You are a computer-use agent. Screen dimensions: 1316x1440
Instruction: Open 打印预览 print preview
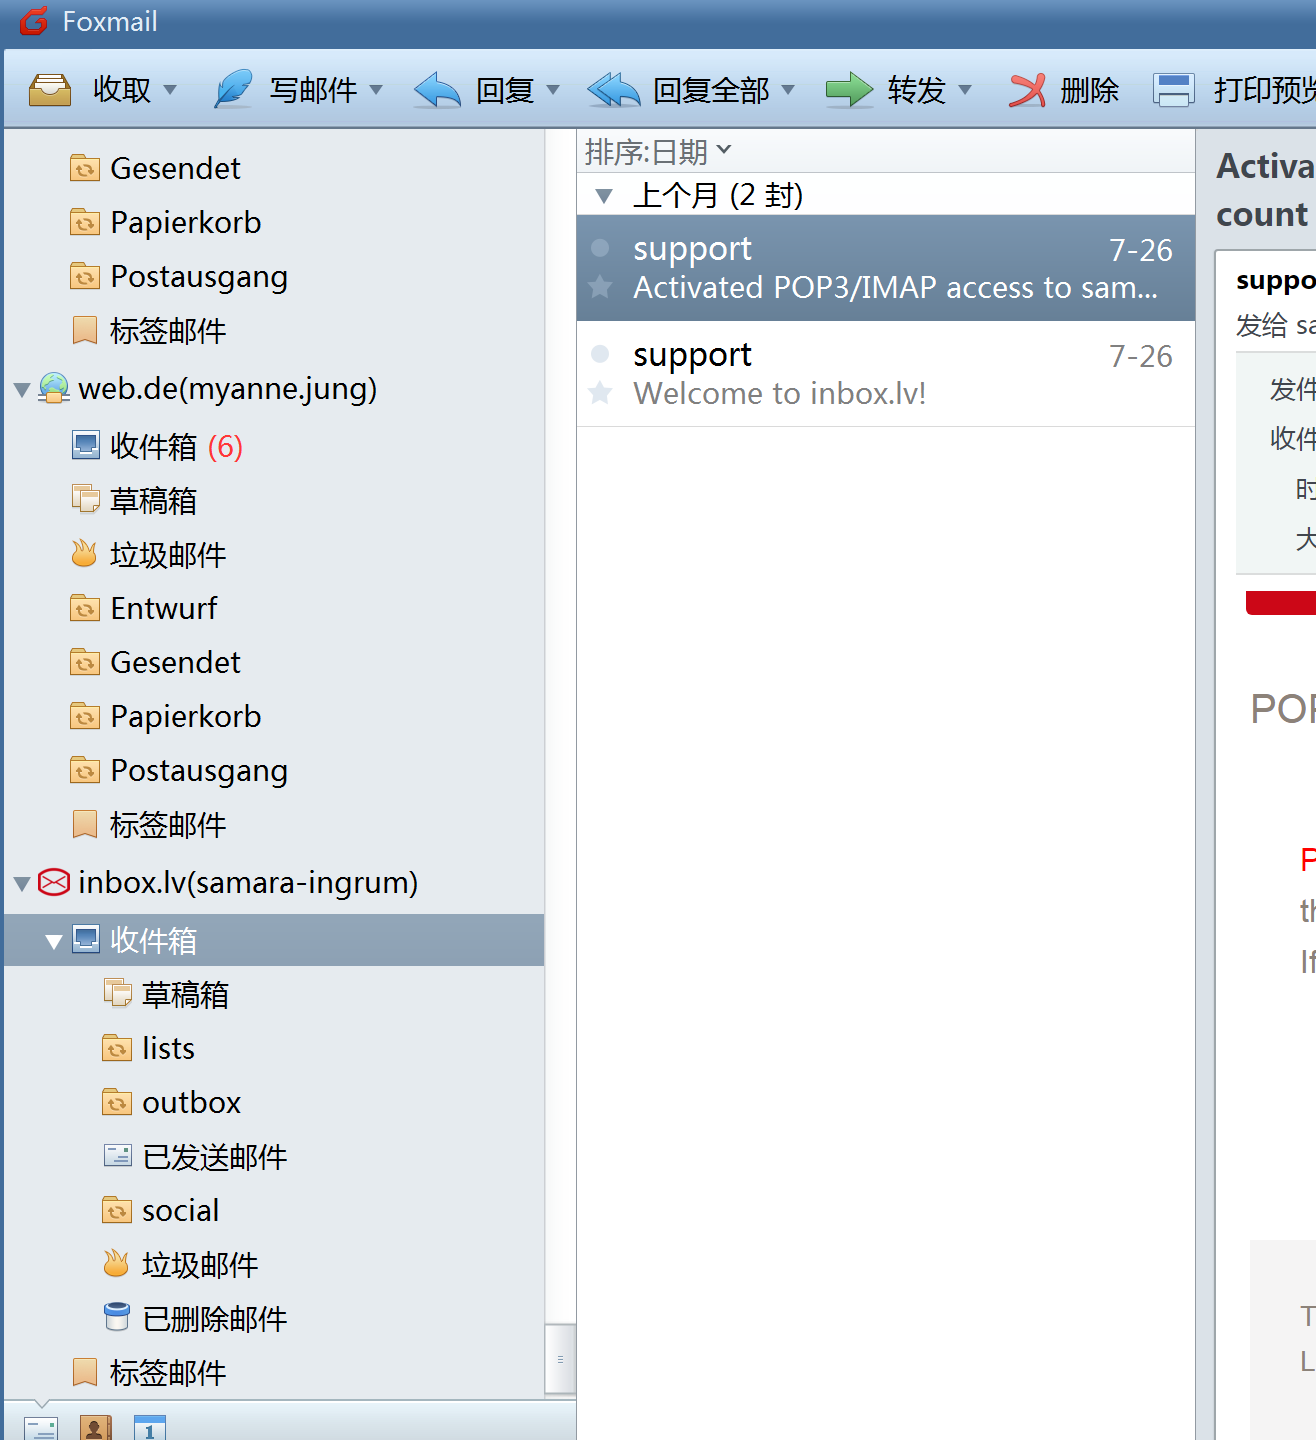[1234, 90]
